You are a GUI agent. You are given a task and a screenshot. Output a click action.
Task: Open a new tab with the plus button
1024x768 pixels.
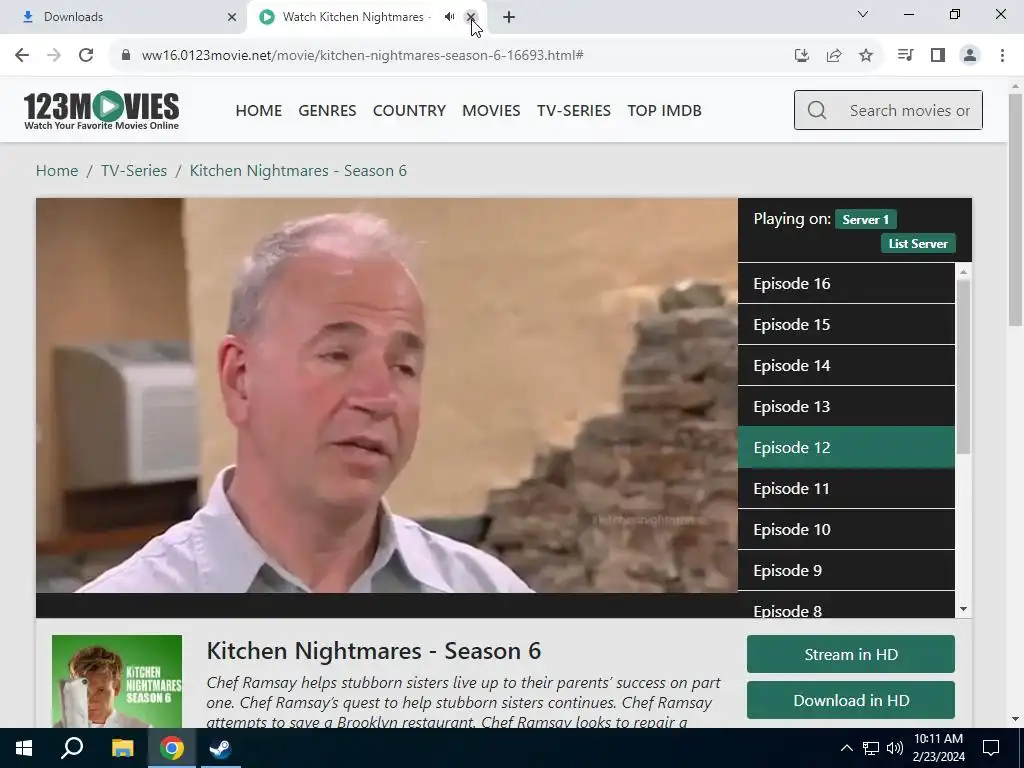pos(509,17)
